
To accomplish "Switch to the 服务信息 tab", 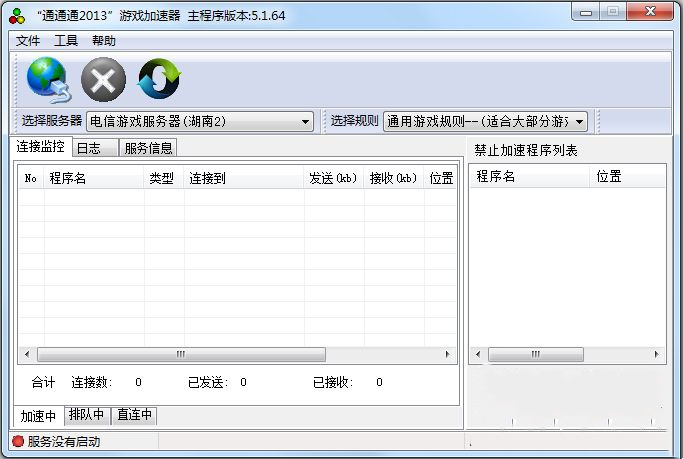I will [x=148, y=148].
